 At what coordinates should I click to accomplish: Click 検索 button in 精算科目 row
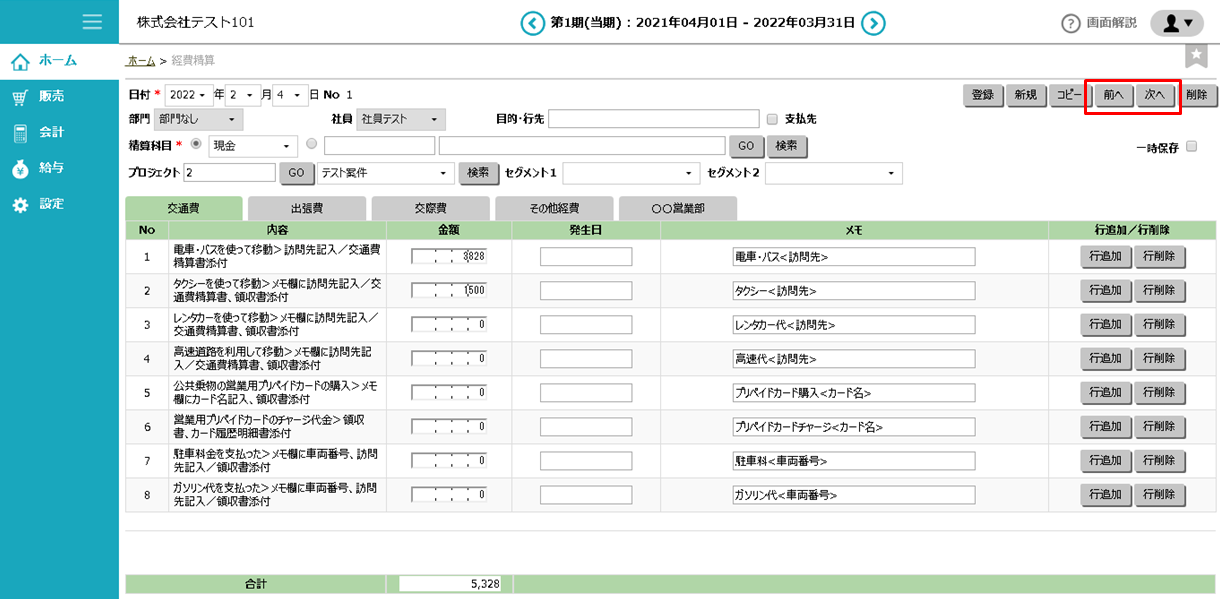click(x=787, y=146)
